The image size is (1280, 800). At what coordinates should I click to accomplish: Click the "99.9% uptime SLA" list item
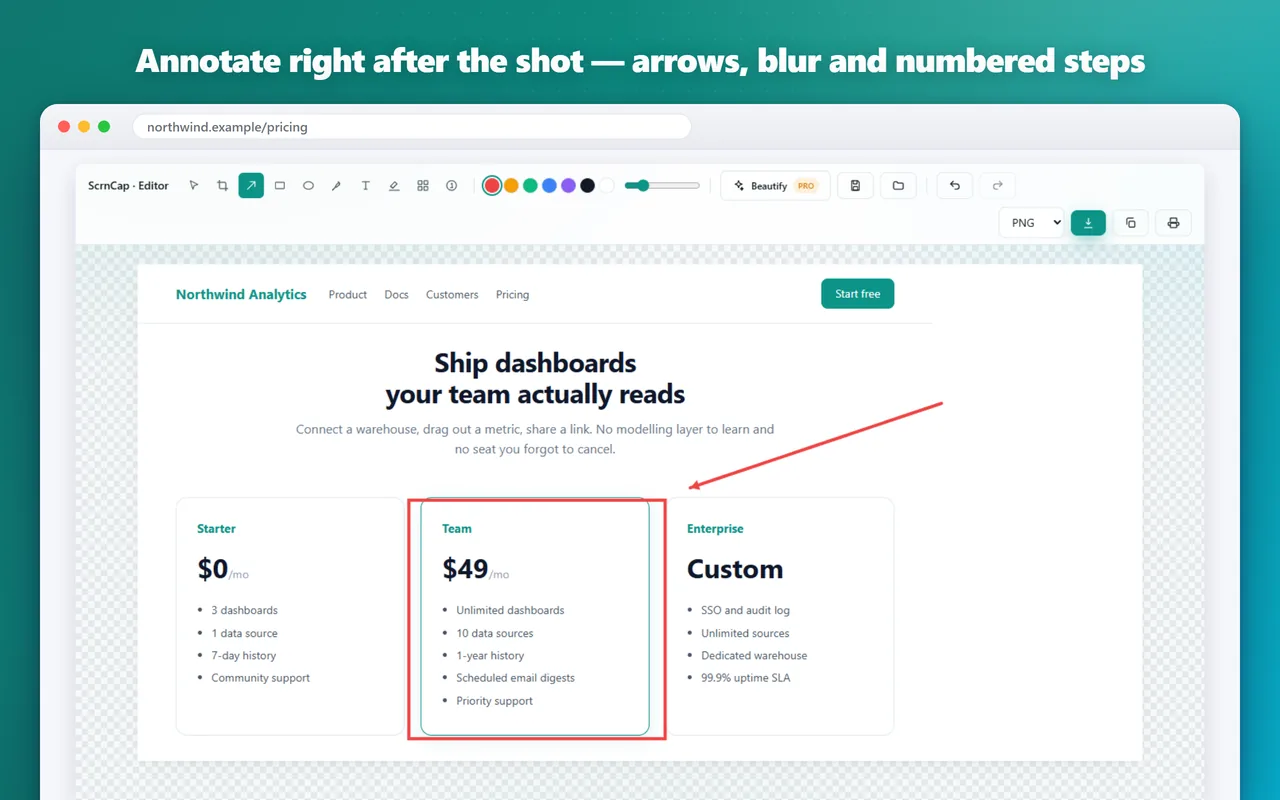(746, 678)
